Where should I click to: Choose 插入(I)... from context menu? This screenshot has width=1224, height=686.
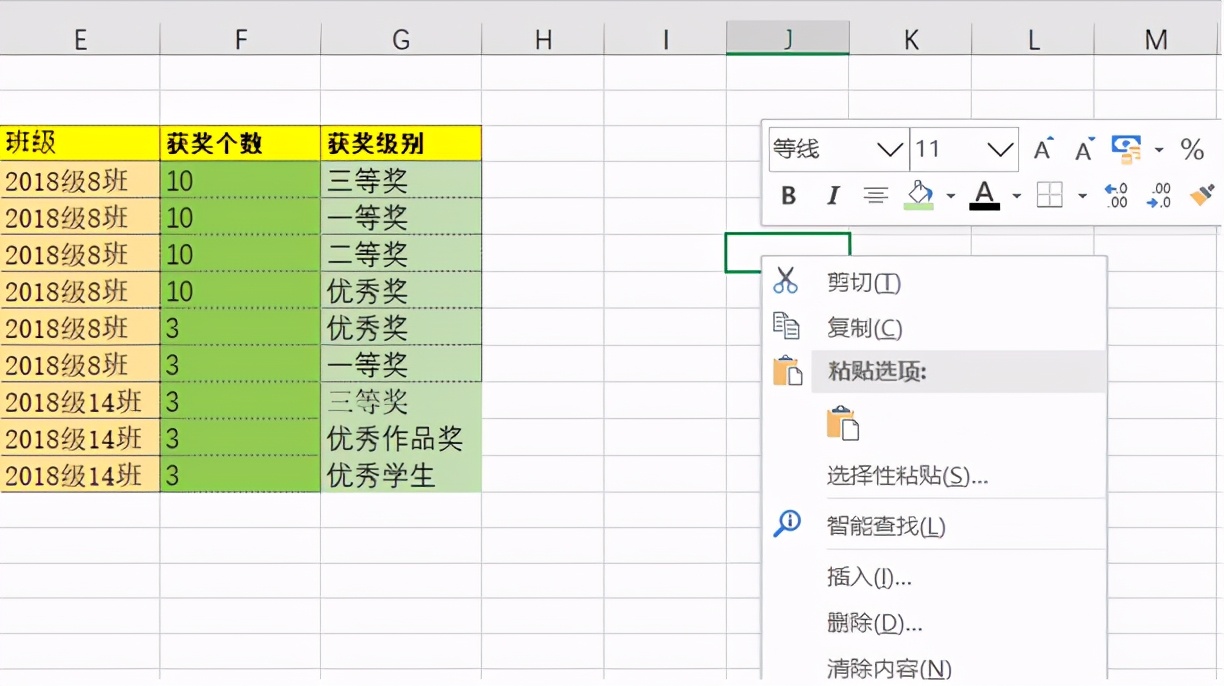coord(935,577)
